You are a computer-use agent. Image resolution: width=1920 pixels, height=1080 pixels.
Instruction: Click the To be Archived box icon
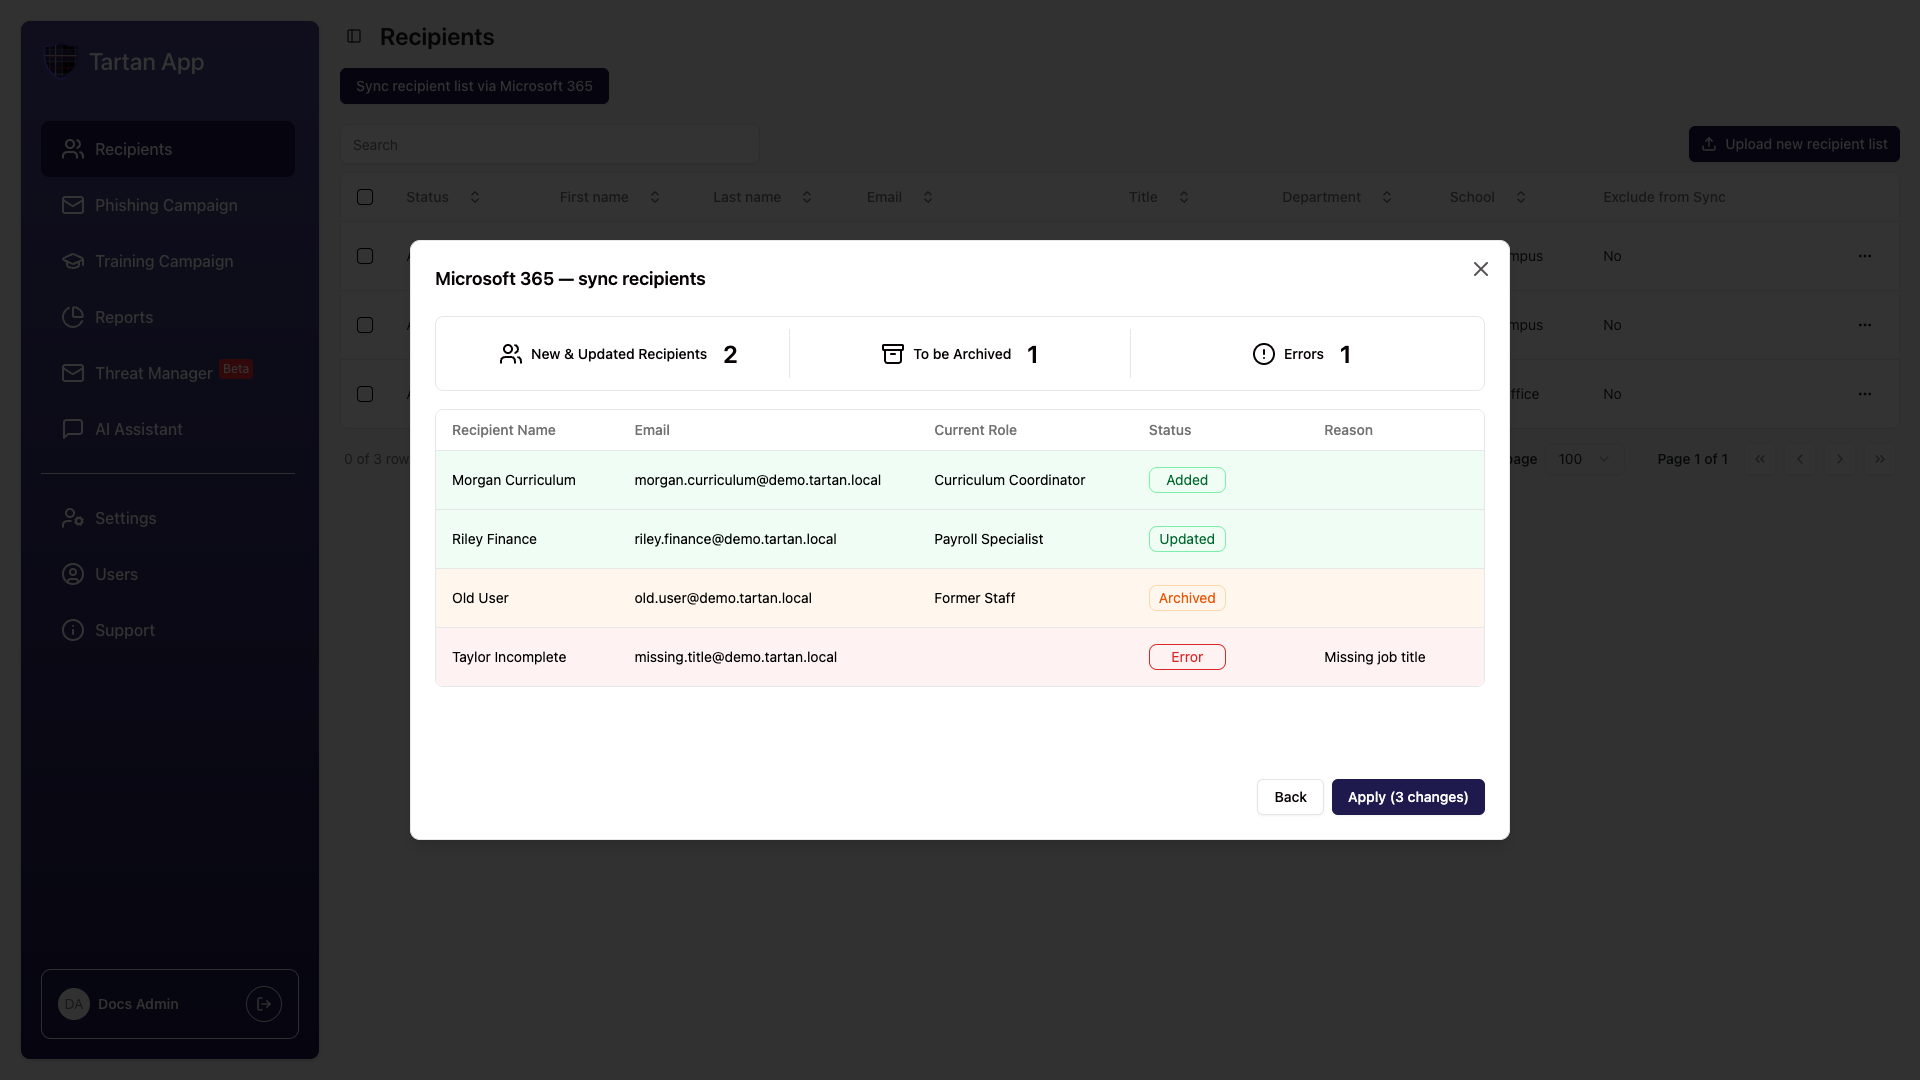tap(893, 354)
